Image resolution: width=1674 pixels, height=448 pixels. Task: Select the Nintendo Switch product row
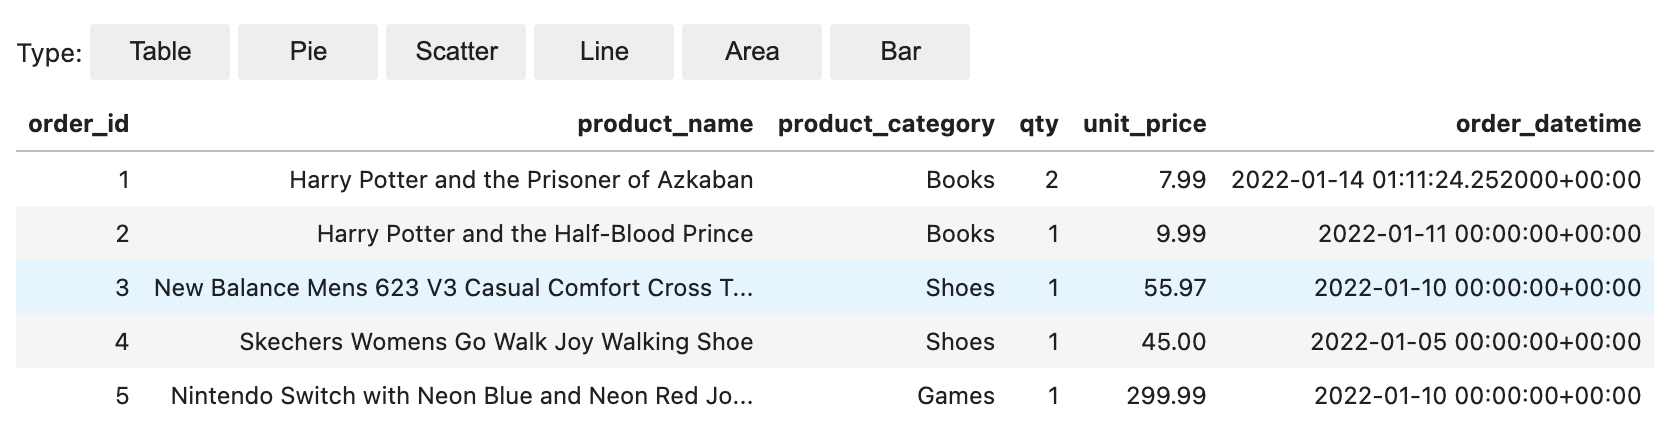point(835,396)
